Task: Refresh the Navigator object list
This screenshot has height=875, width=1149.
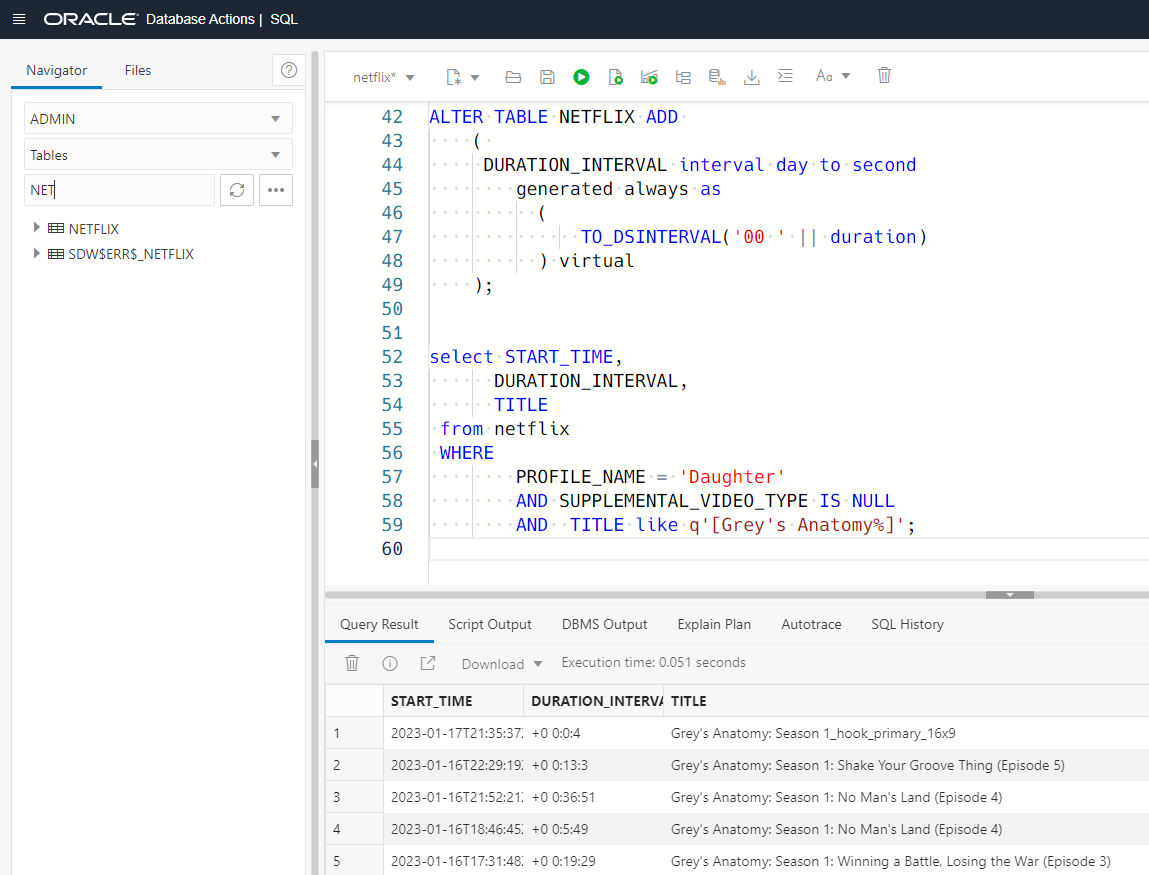Action: point(237,190)
